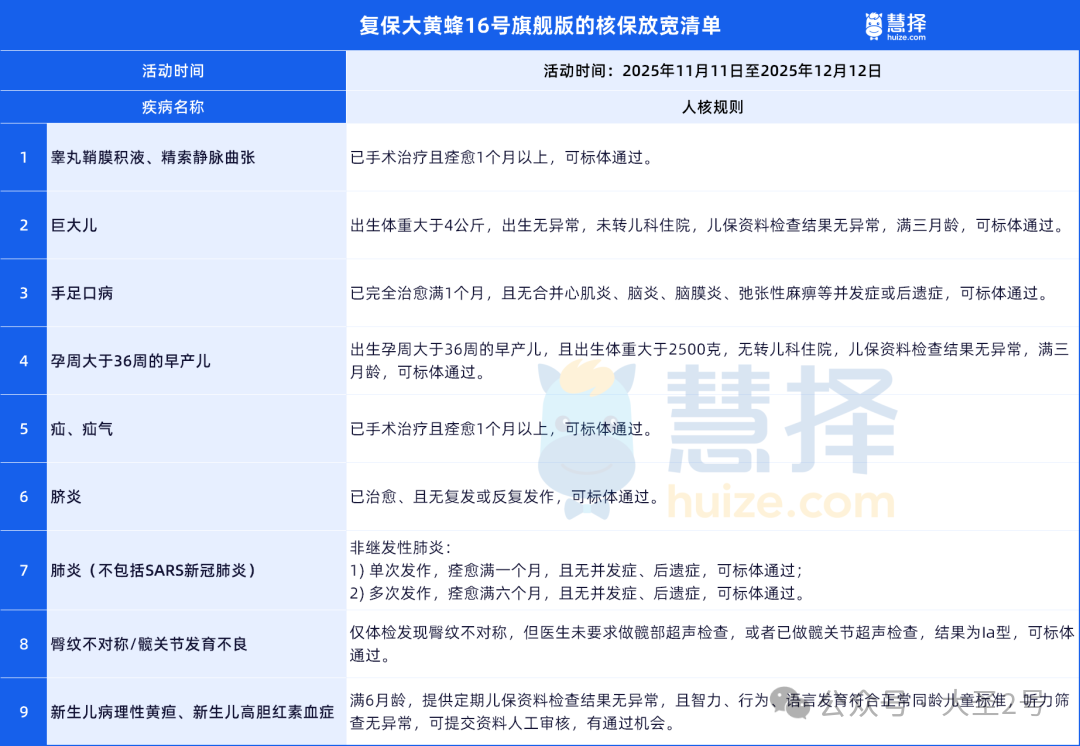Click the 活动时间 header cell

[174, 70]
